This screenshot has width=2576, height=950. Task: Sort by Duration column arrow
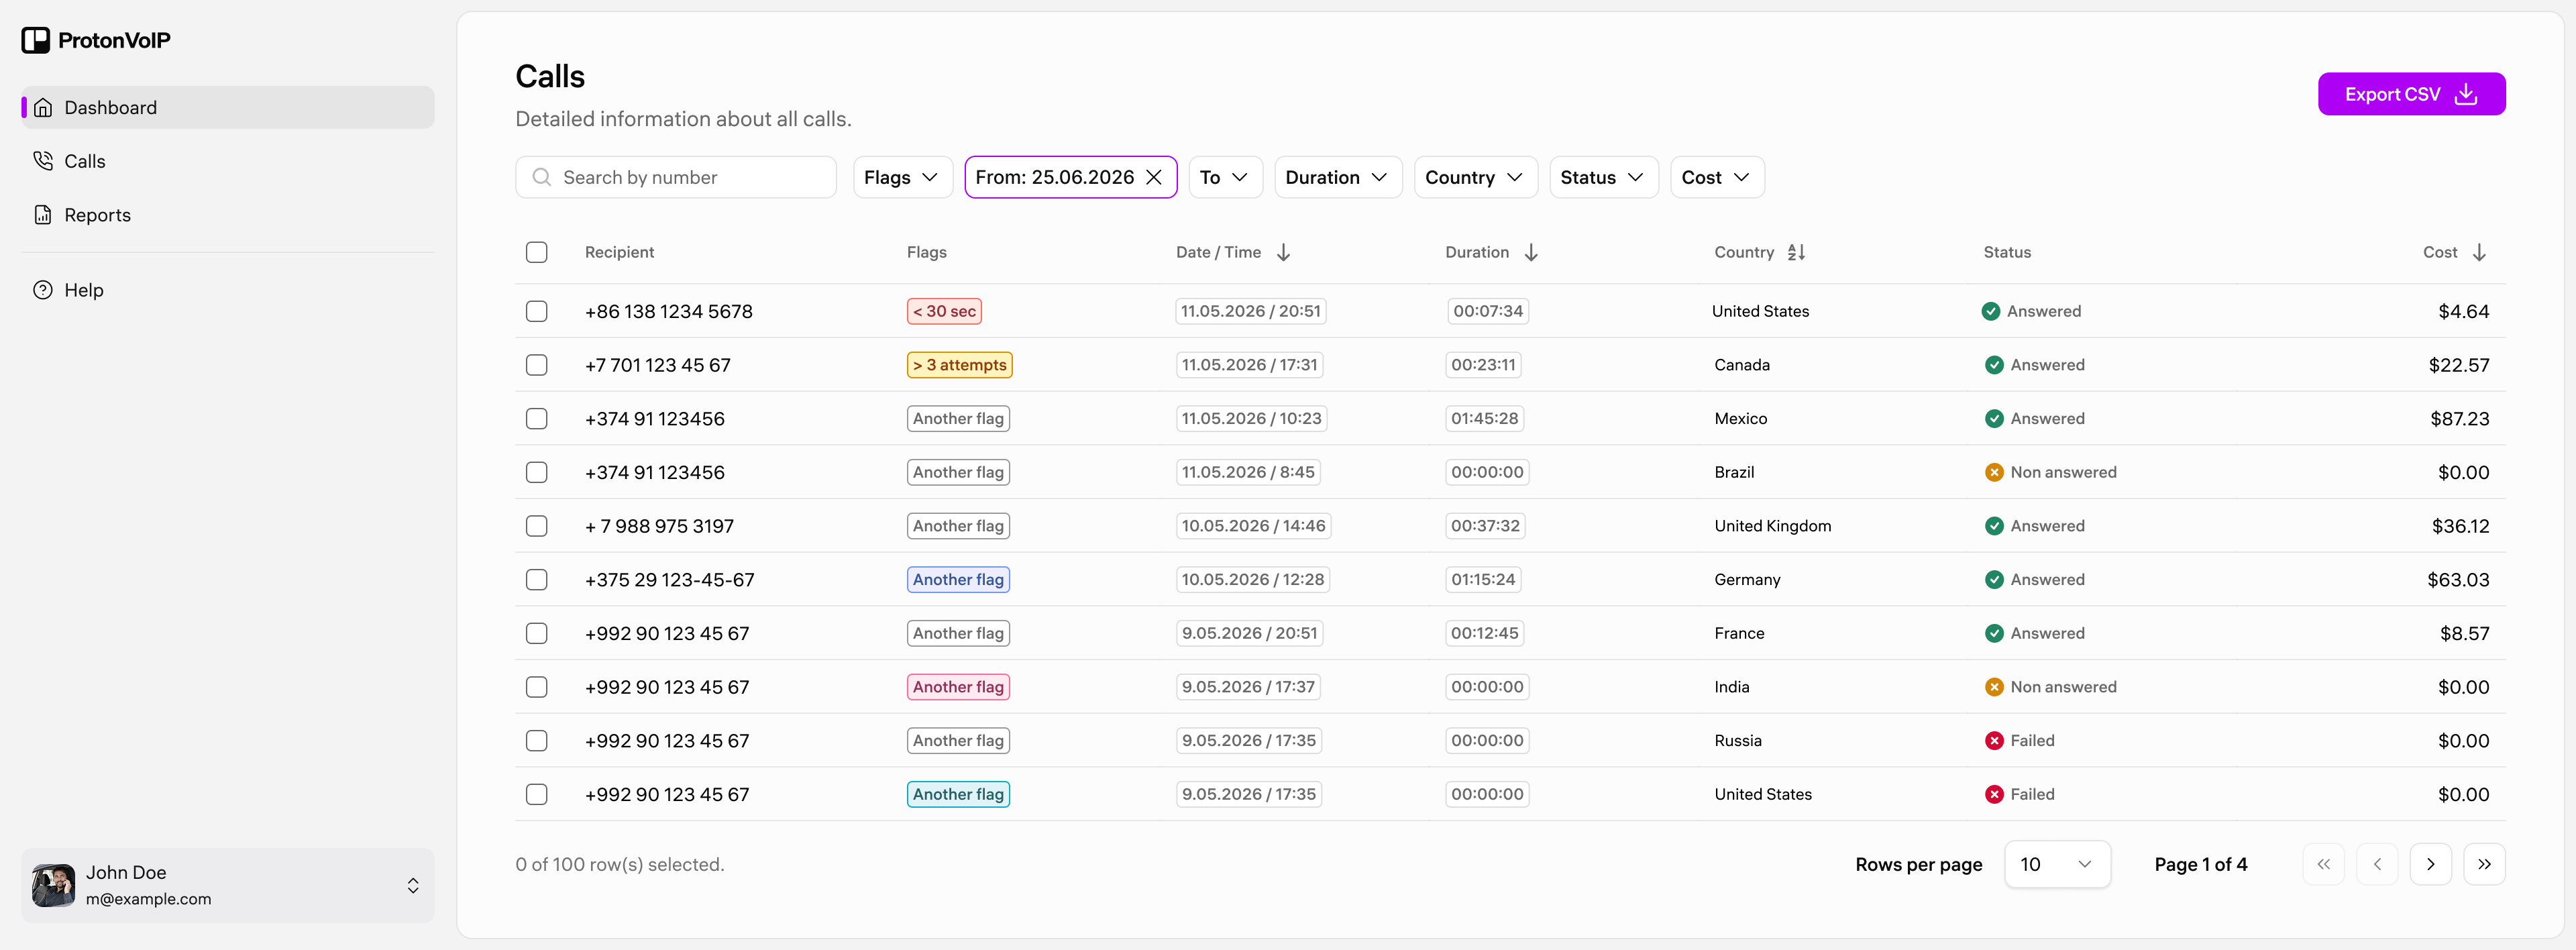(x=1531, y=252)
